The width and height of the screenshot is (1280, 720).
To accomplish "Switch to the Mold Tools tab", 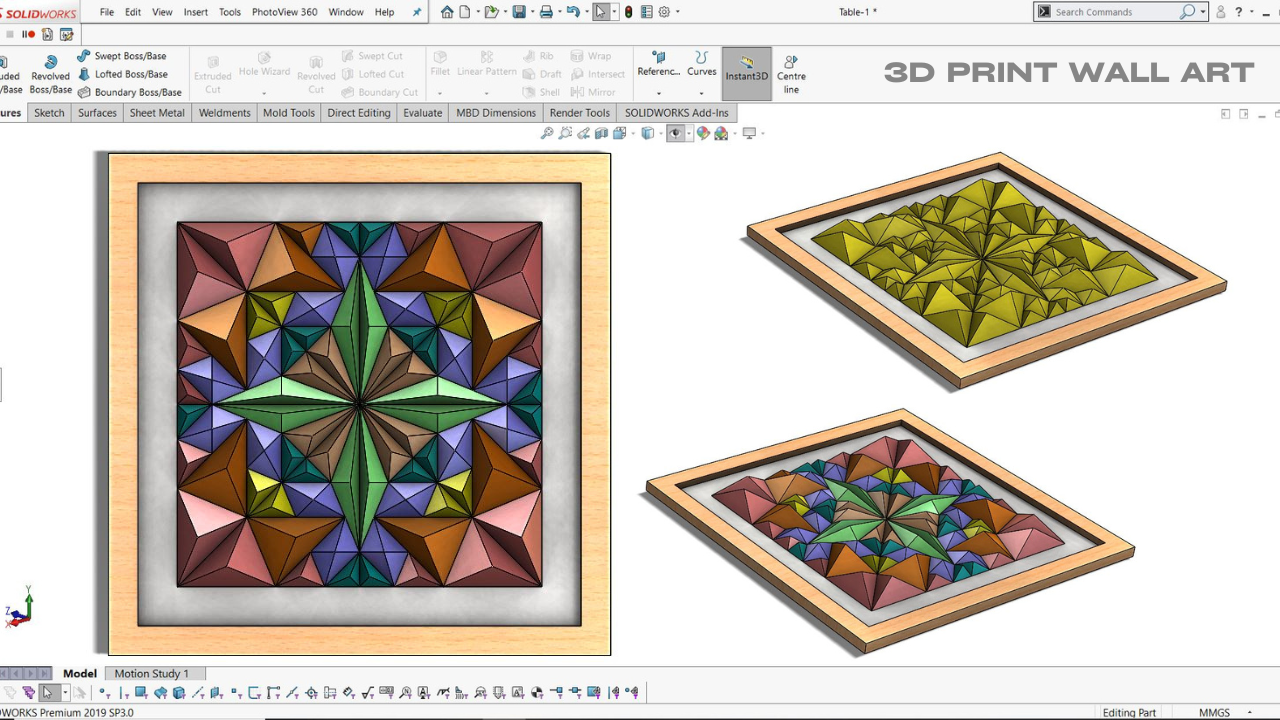I will 288,113.
